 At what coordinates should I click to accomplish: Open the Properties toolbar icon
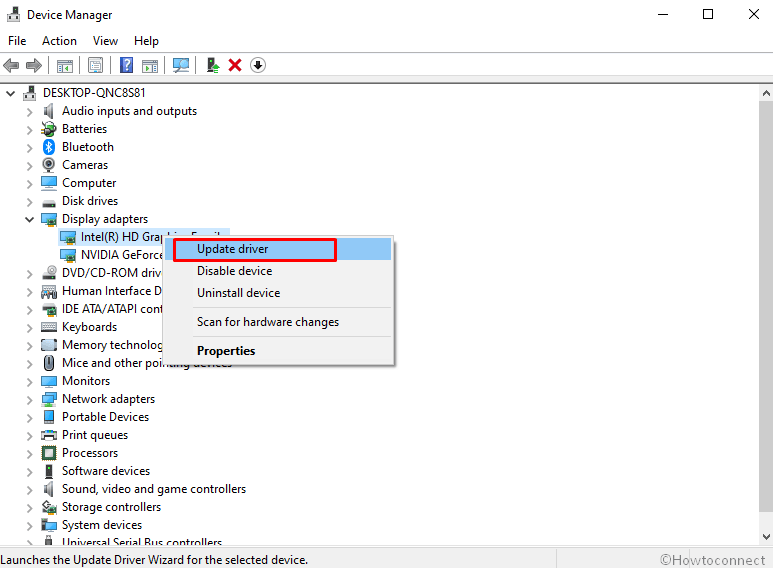click(x=95, y=65)
